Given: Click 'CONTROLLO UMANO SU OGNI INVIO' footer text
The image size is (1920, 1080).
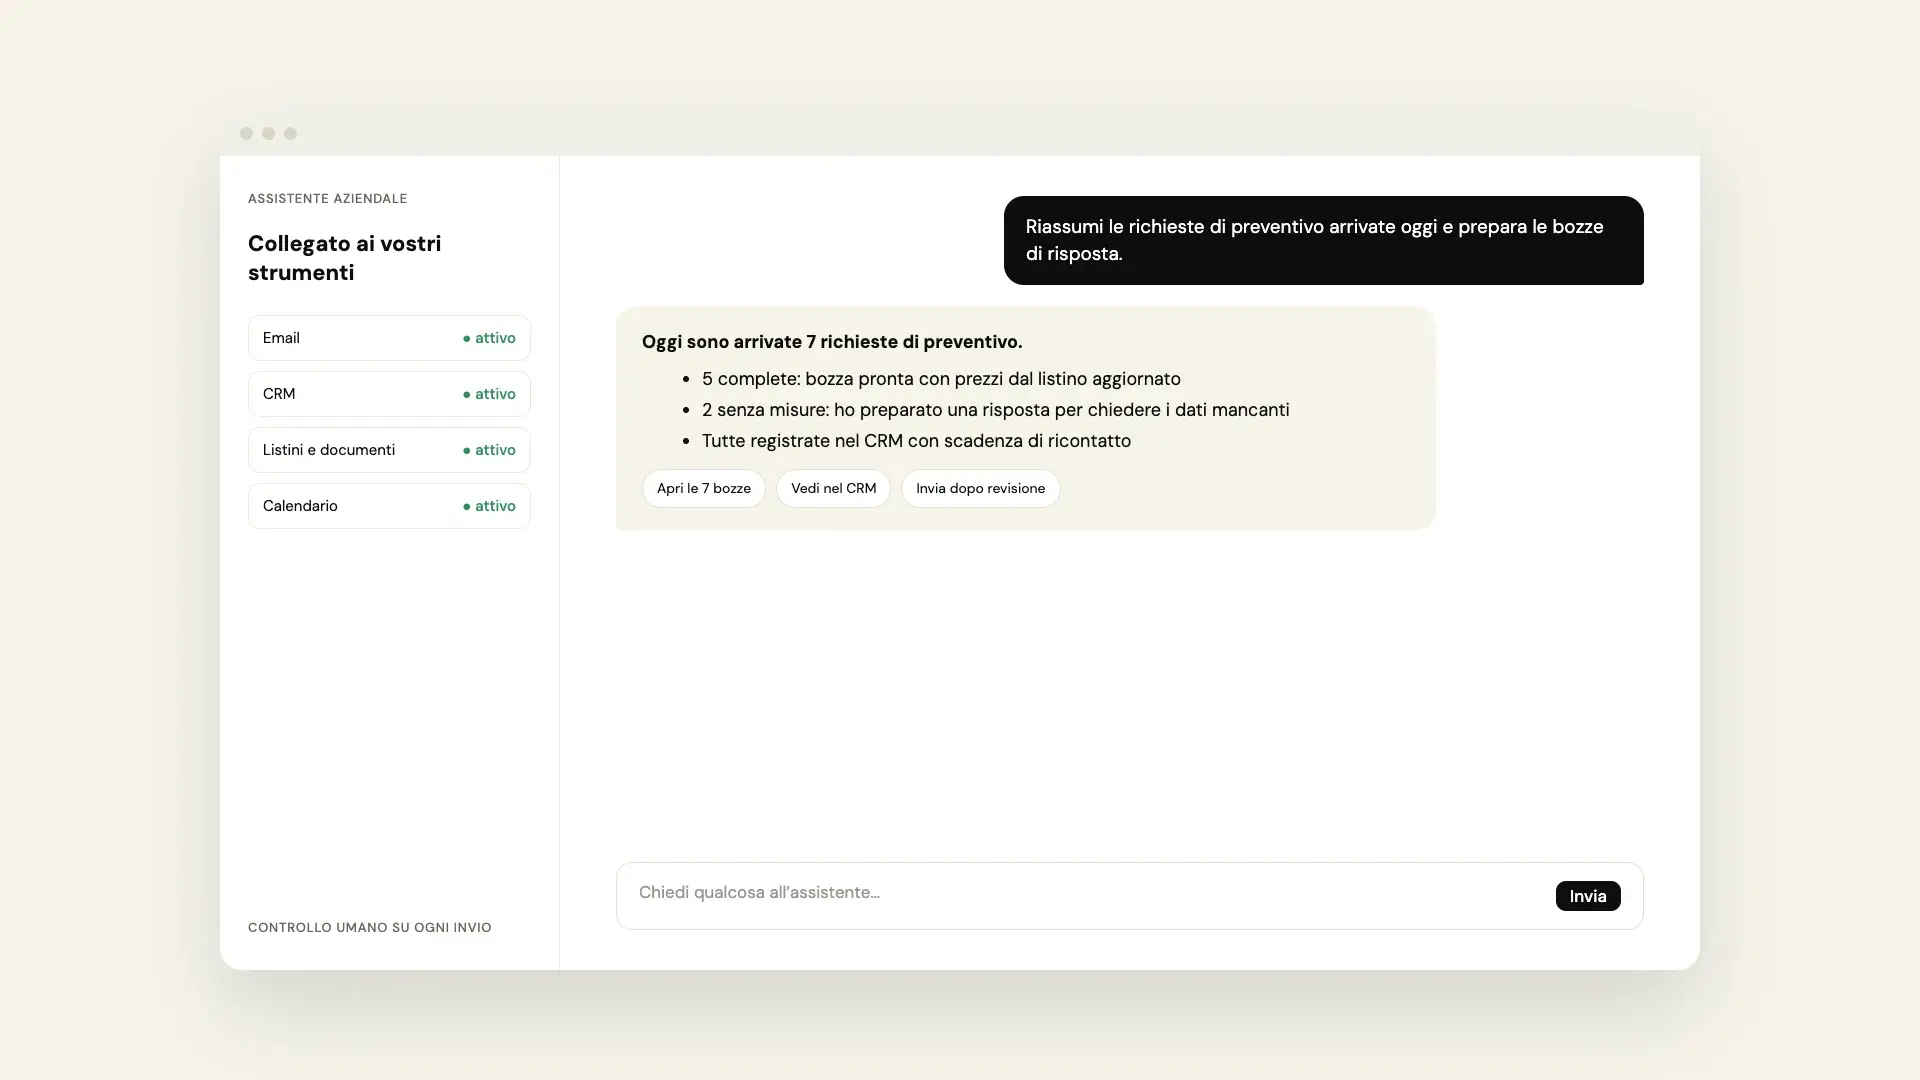Looking at the screenshot, I should (370, 927).
